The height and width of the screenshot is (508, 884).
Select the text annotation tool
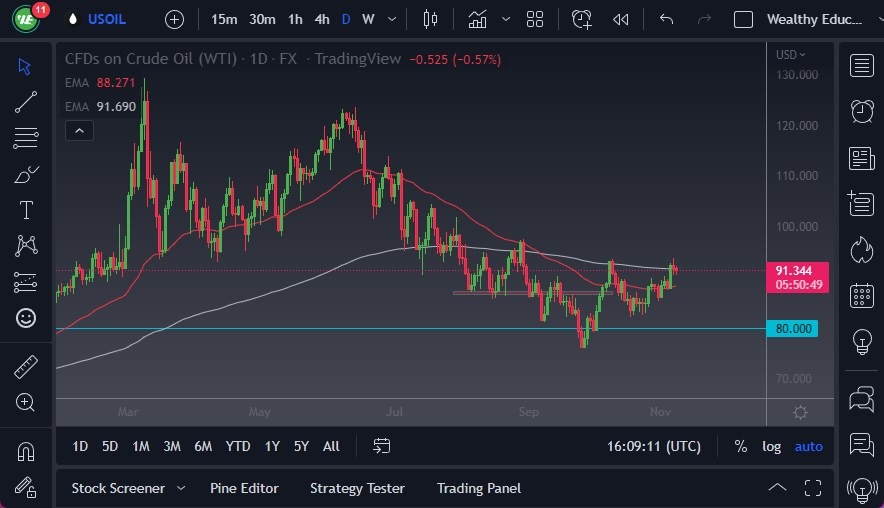pos(26,210)
